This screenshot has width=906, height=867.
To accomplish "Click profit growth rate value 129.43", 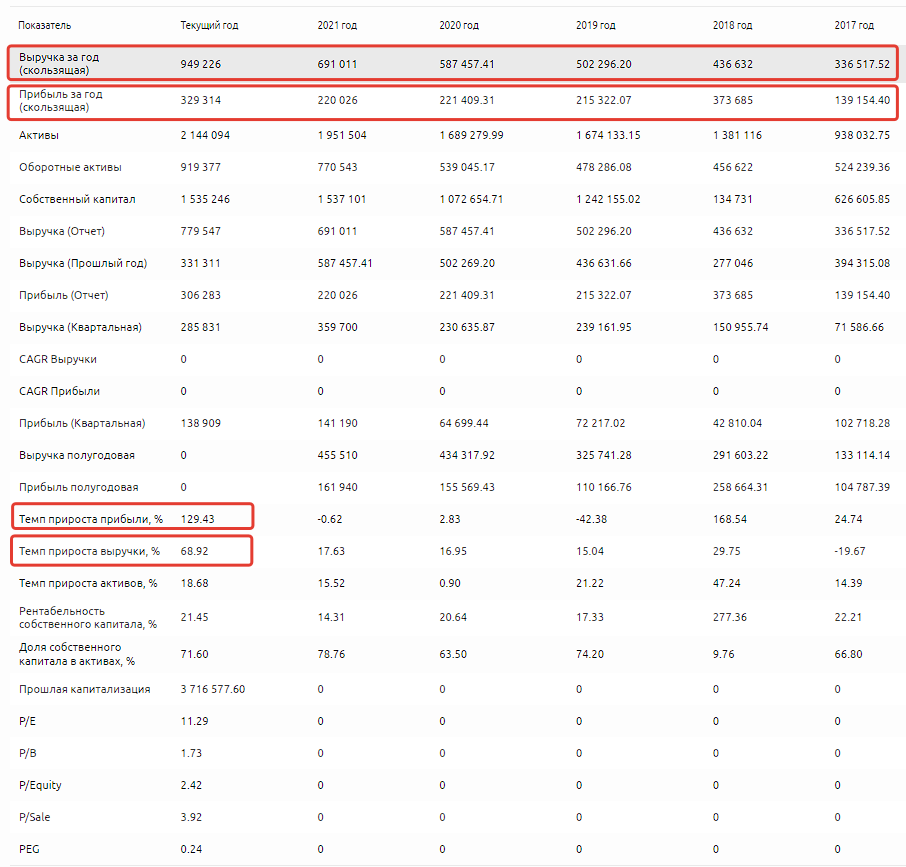I will (197, 519).
